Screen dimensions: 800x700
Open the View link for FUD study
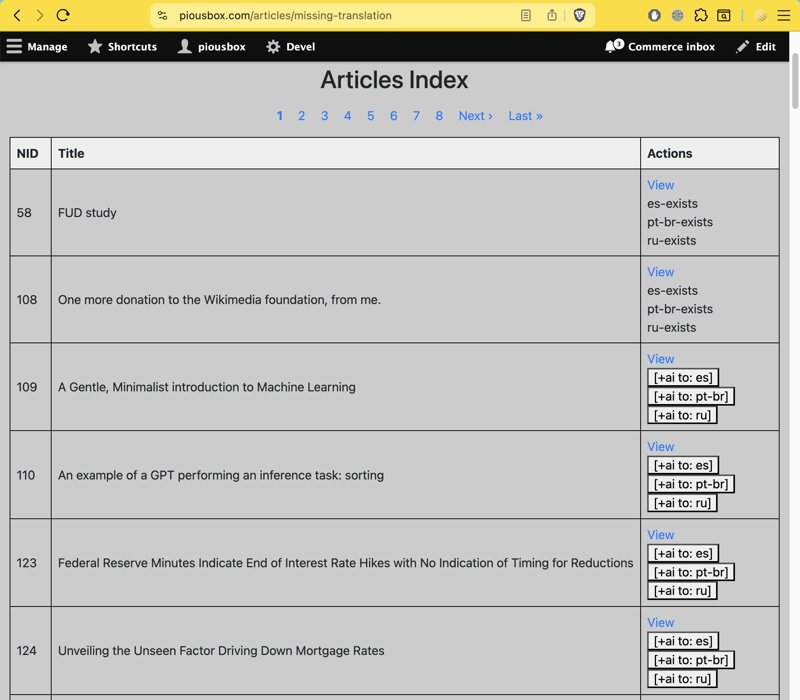[660, 185]
